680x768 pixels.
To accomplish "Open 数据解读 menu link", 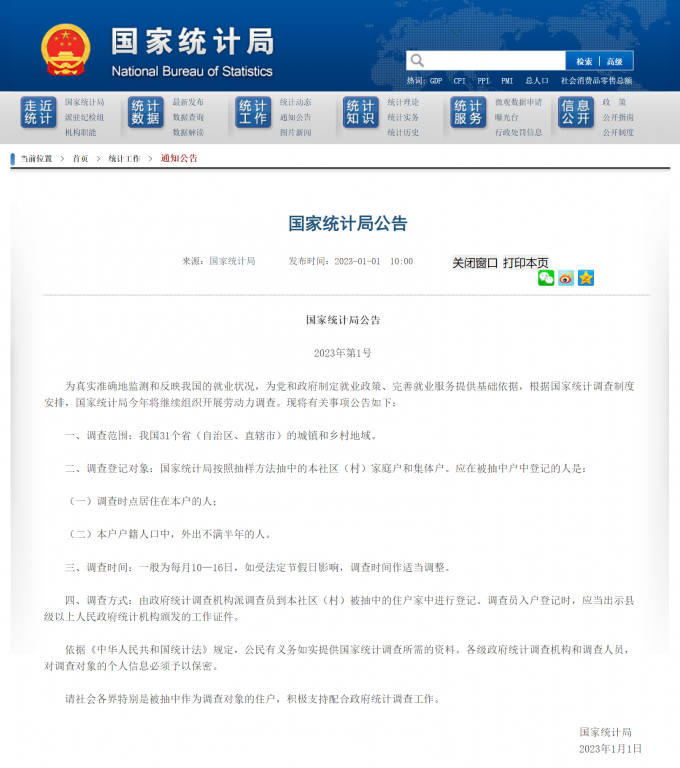I will (x=188, y=133).
